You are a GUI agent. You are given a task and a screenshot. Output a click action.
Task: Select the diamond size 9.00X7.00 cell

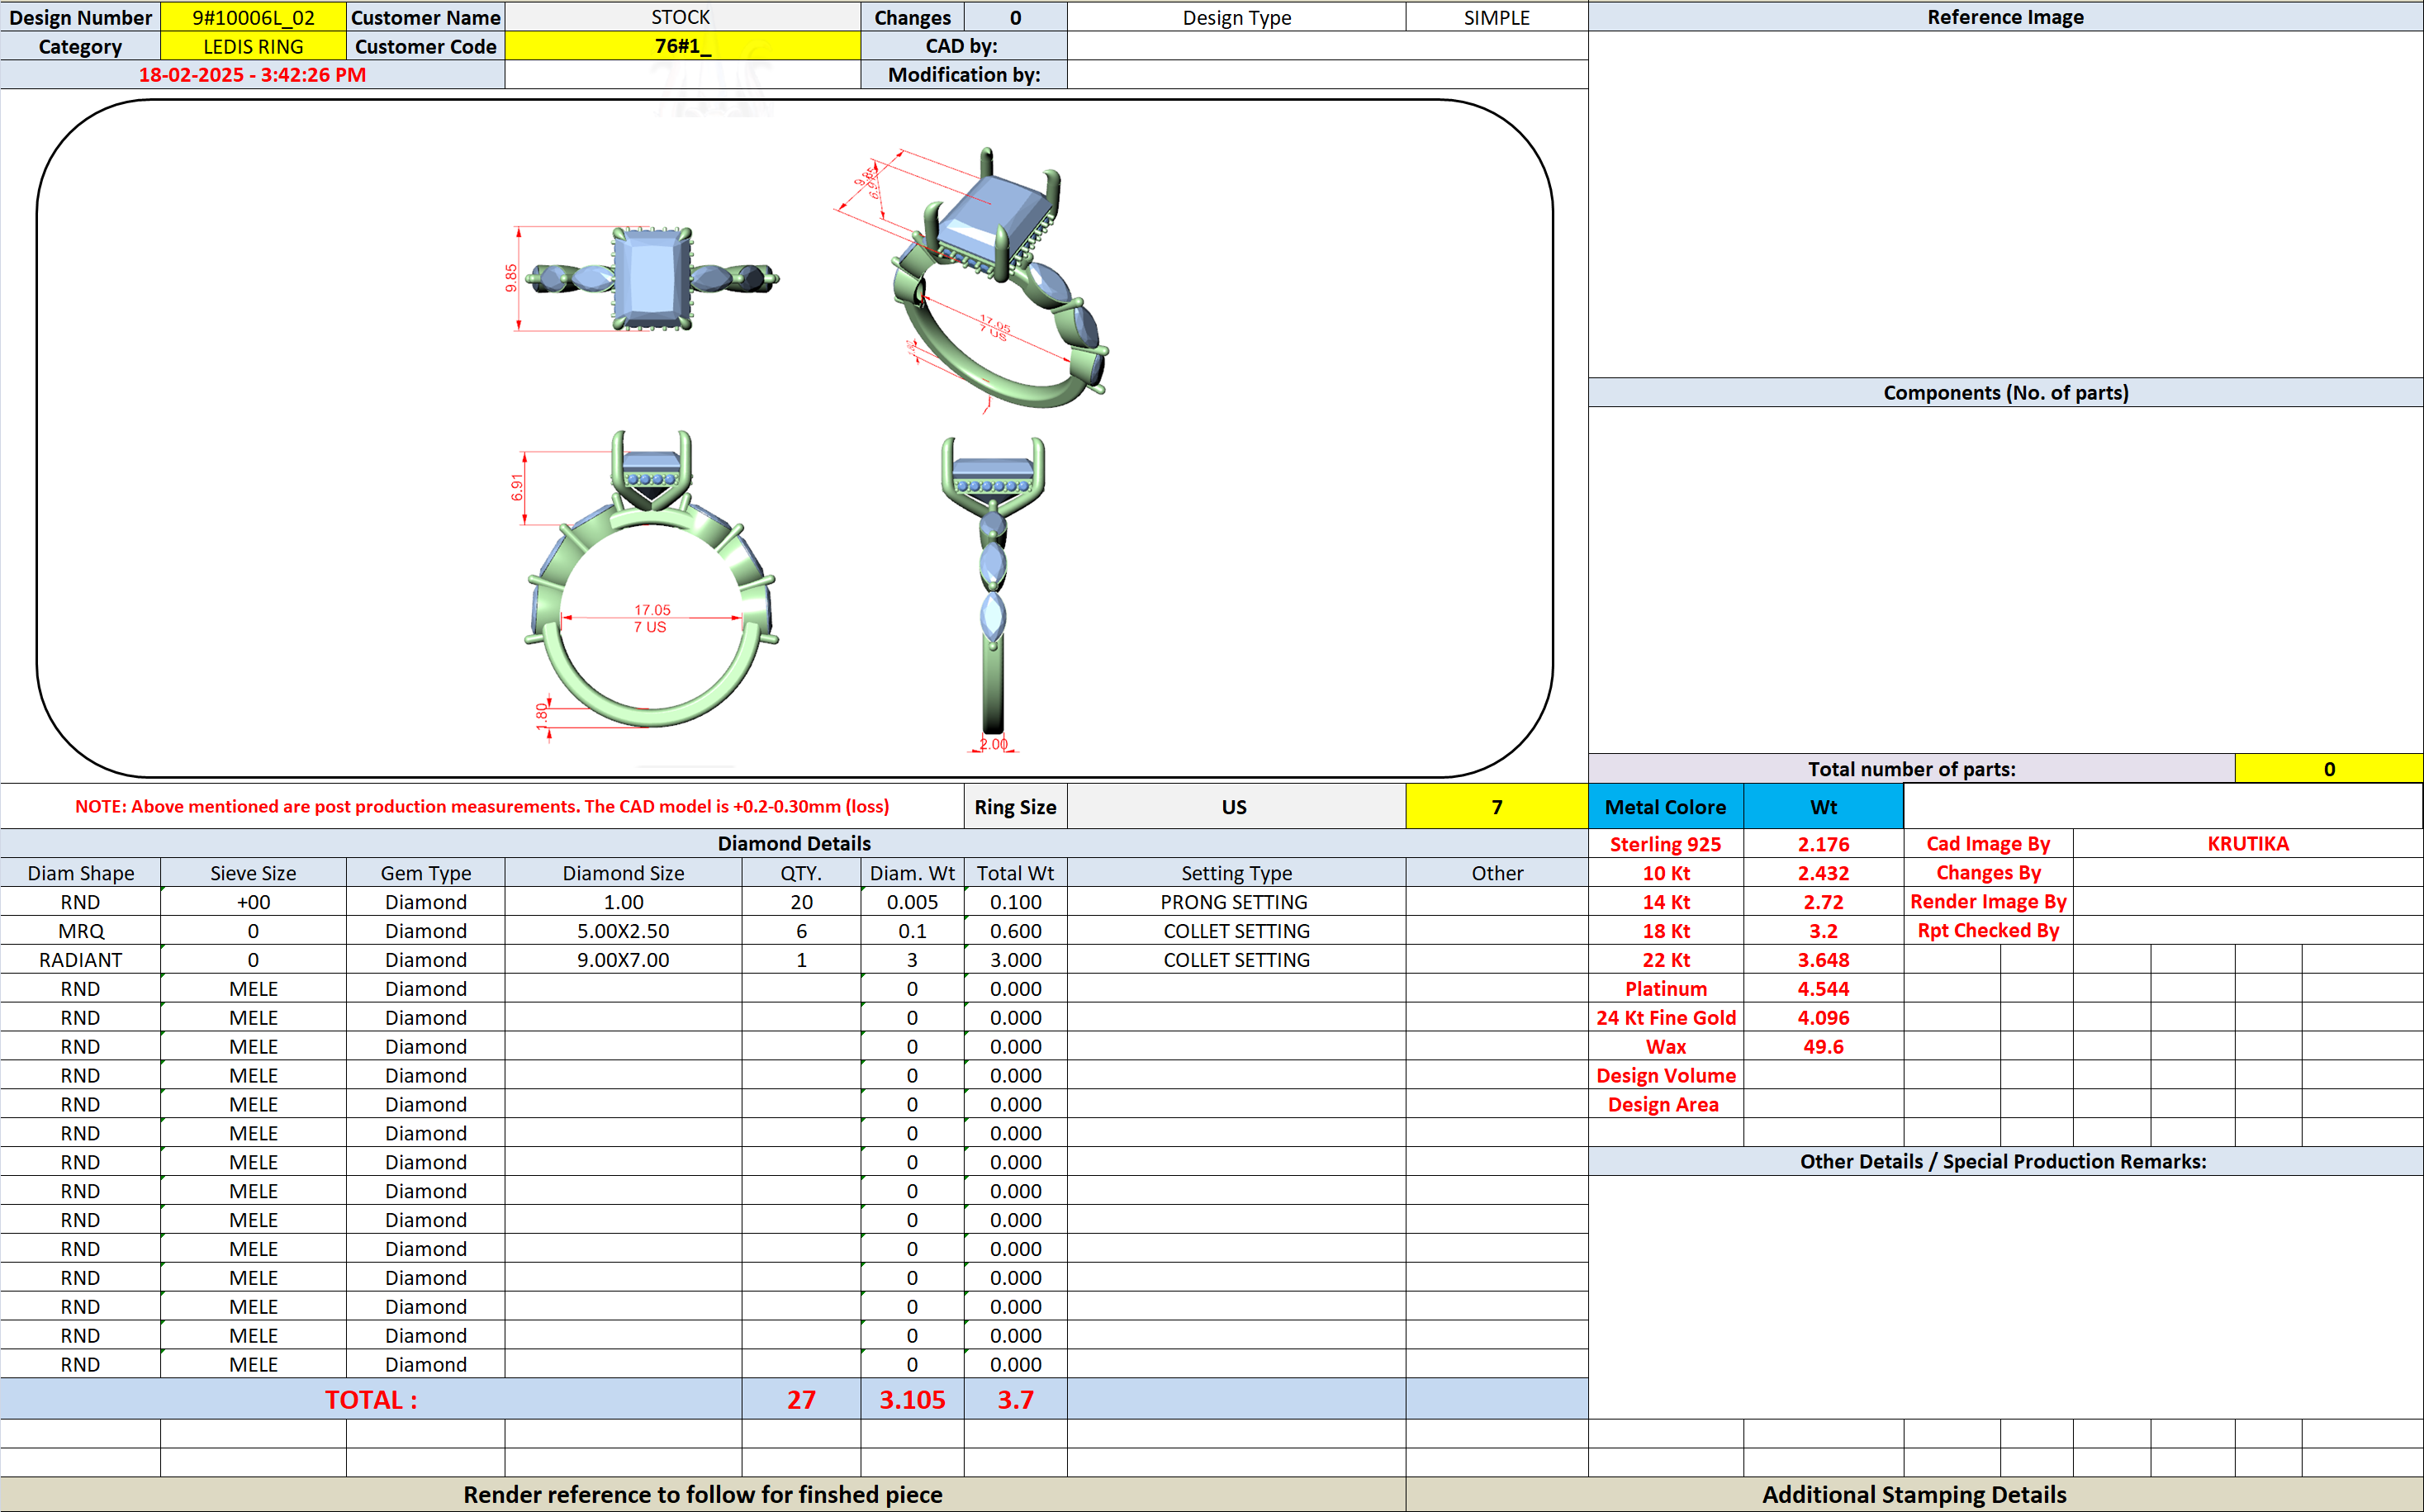623,960
